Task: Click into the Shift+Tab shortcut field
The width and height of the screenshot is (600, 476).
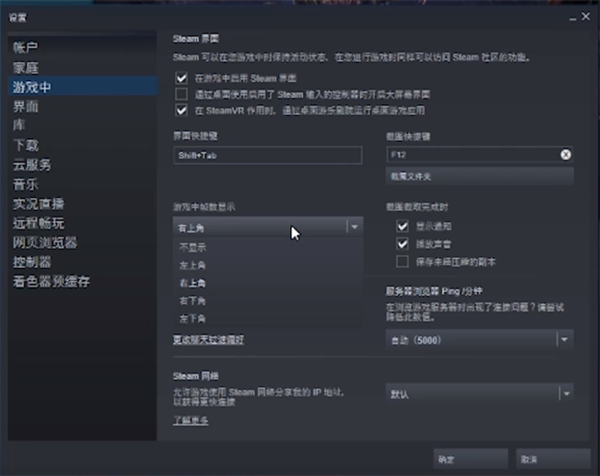Action: pyautogui.click(x=266, y=156)
